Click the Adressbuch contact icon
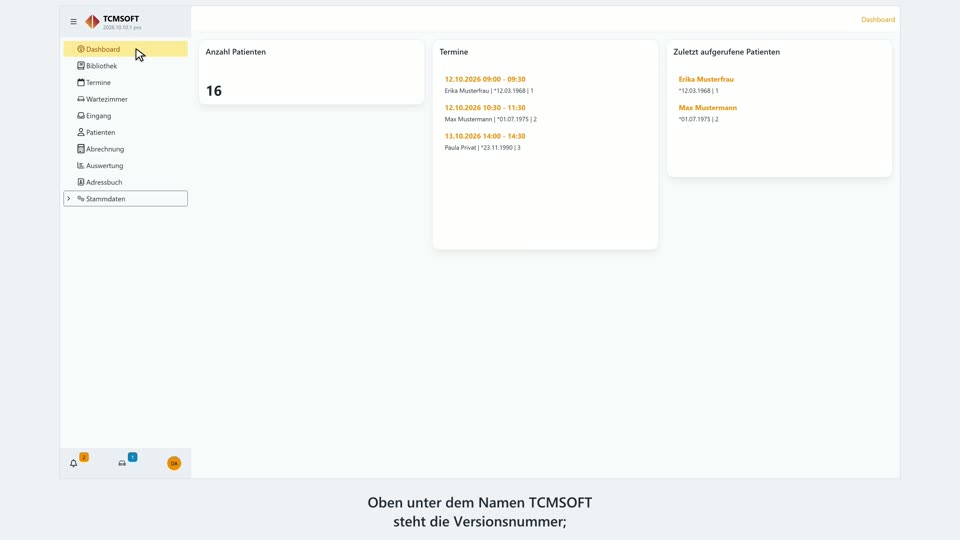 click(81, 182)
